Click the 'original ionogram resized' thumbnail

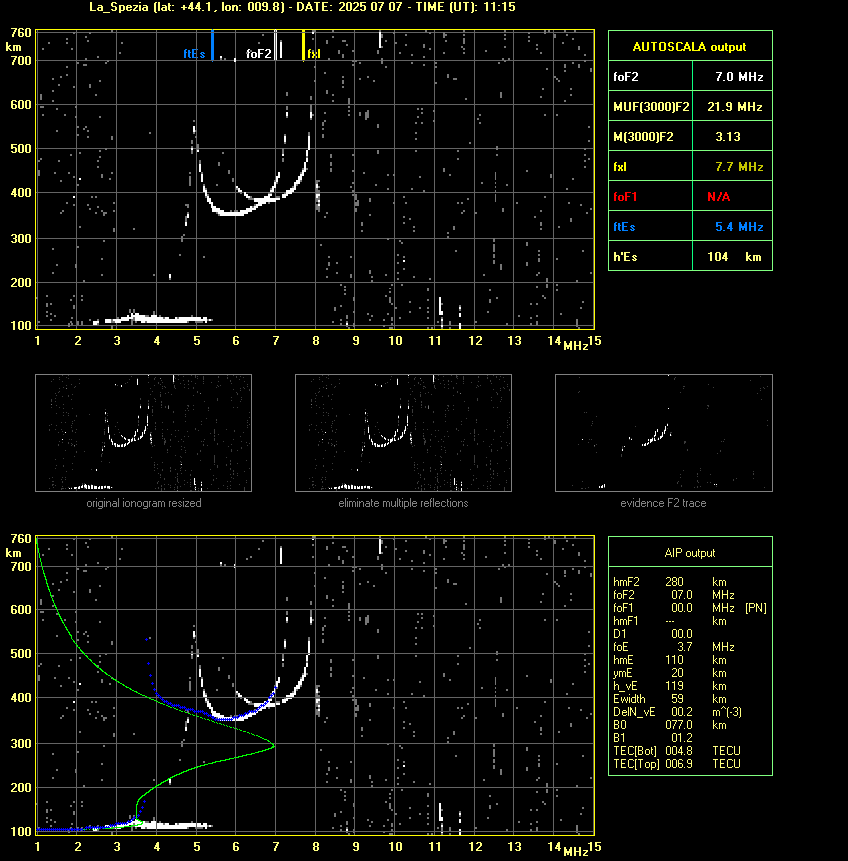143,433
